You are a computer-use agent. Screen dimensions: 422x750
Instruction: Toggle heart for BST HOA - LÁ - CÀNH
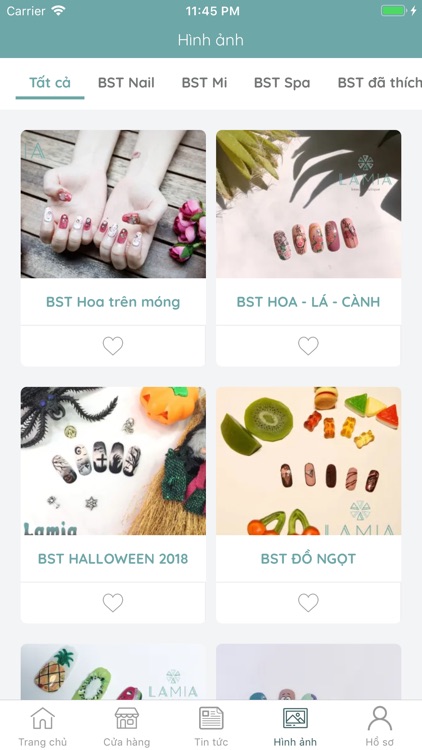[x=308, y=346]
